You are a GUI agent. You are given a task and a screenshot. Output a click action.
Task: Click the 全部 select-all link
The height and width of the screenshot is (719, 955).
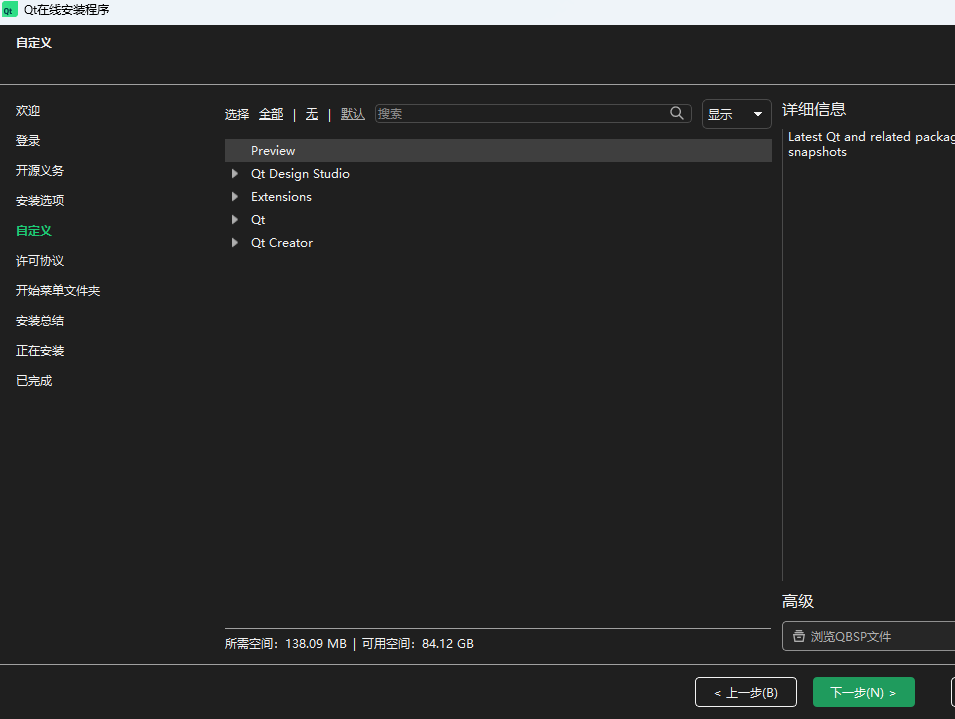pyautogui.click(x=271, y=114)
